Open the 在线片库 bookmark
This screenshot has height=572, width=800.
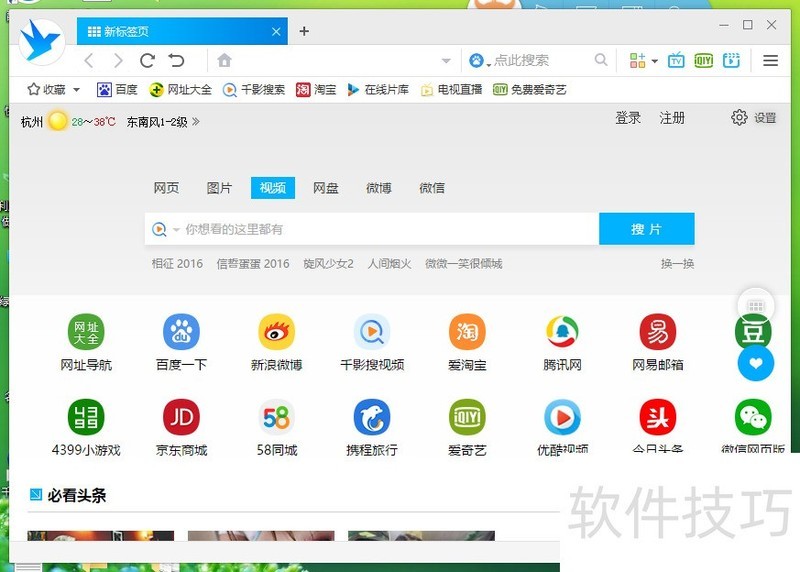click(378, 90)
